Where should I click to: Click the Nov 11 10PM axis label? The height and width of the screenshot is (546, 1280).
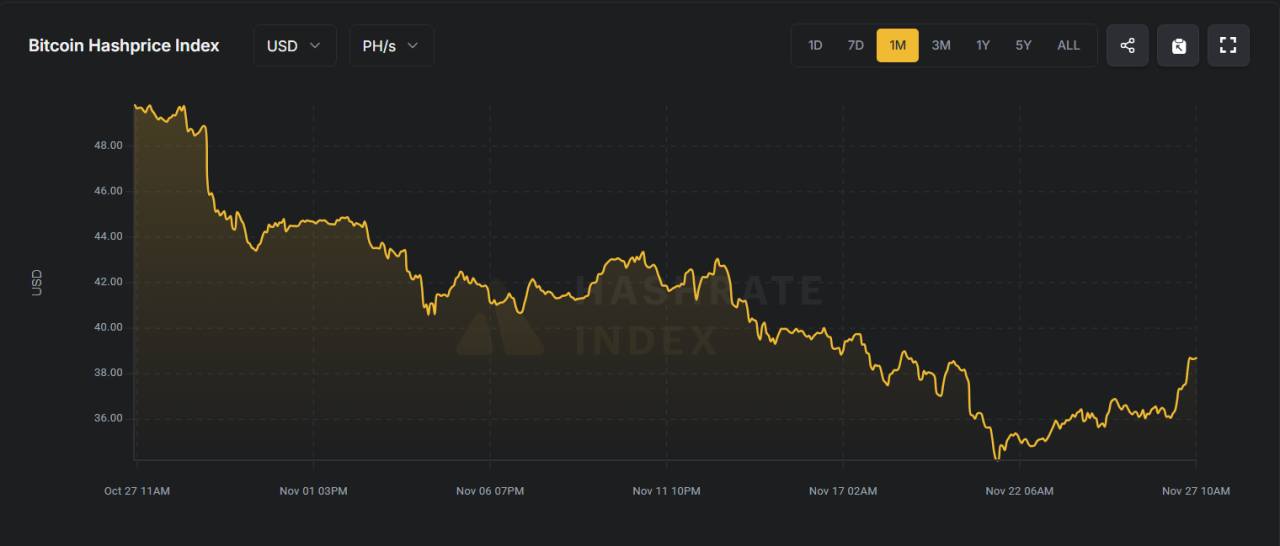click(x=666, y=491)
